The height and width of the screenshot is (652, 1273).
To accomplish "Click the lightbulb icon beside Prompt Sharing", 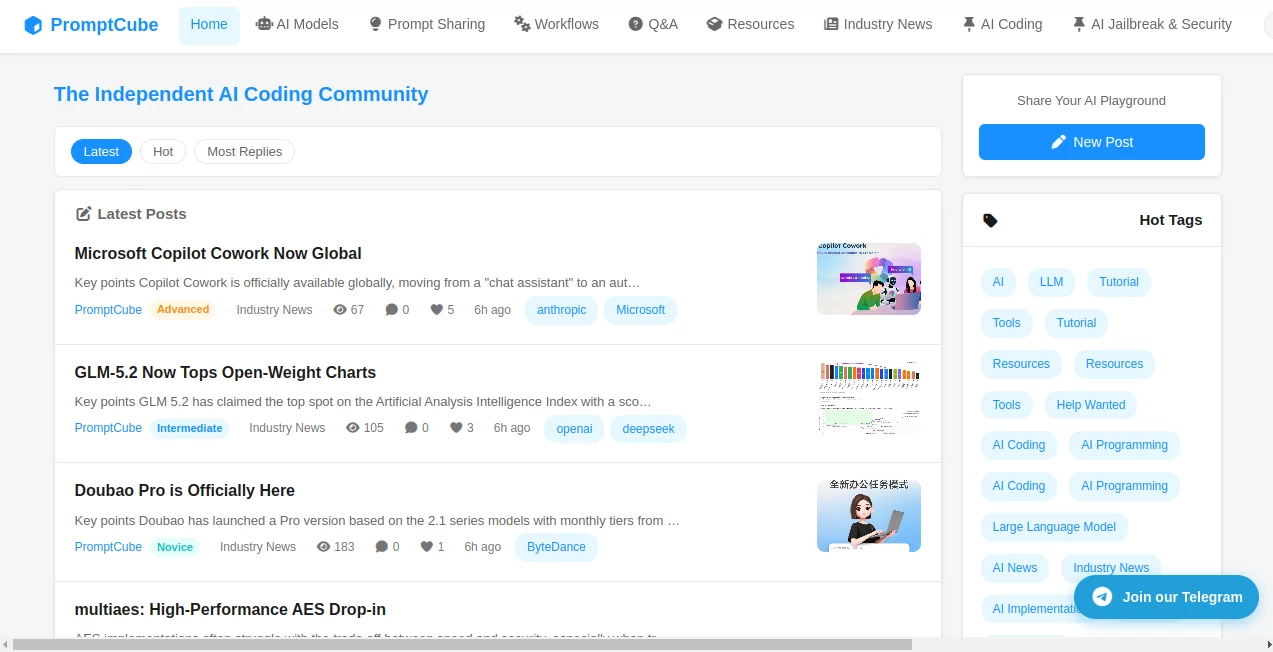I will click(376, 24).
